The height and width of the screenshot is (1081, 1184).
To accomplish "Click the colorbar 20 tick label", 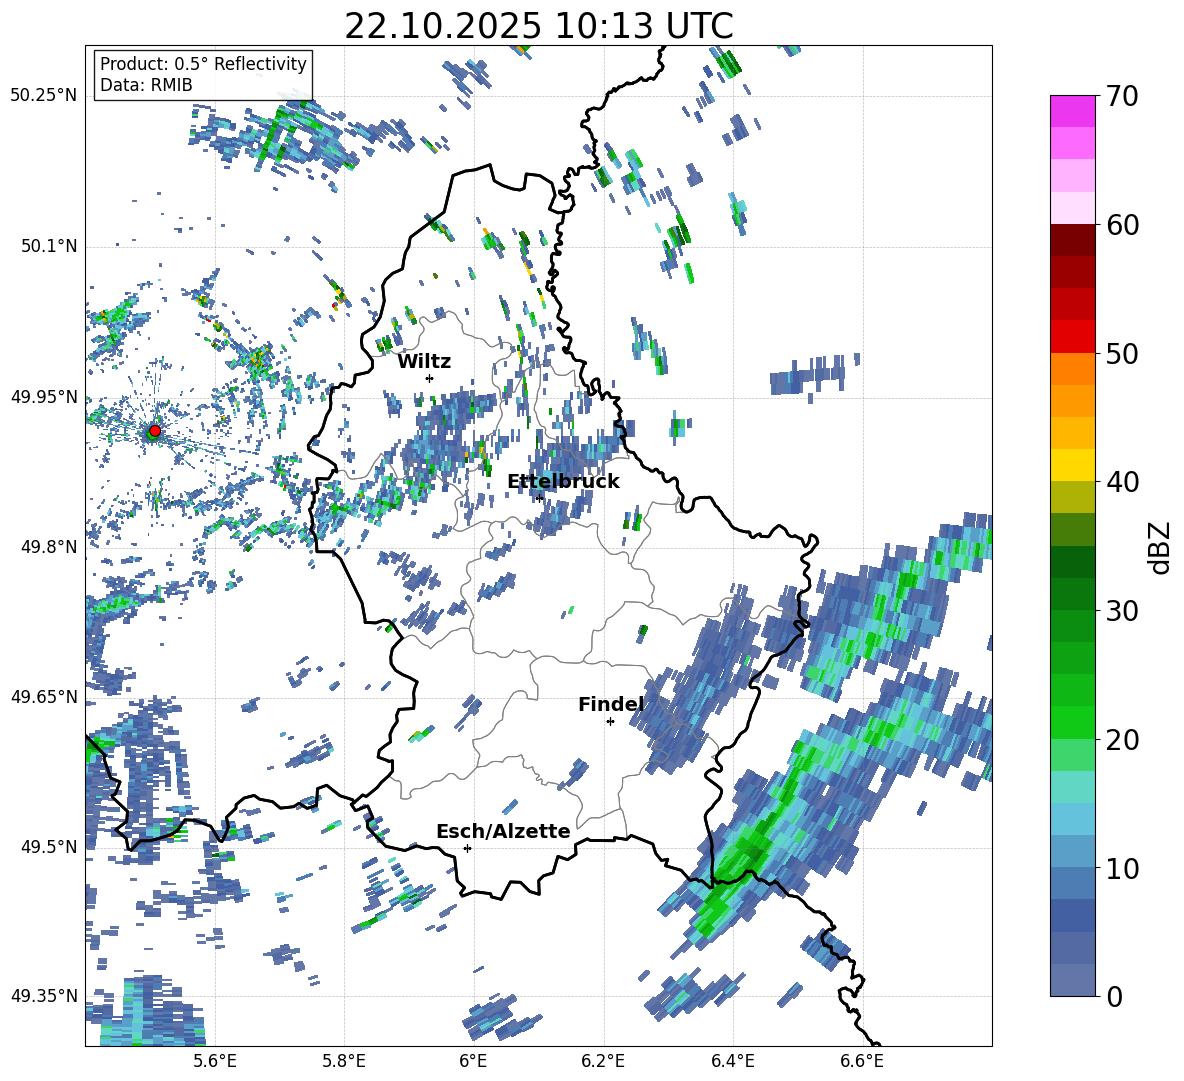I will pyautogui.click(x=1122, y=739).
